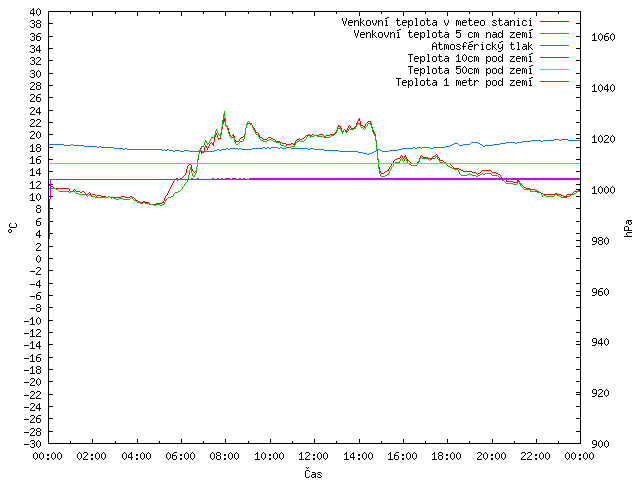Click the pressure tick label '1040'
640x480 pixels.
click(603, 88)
